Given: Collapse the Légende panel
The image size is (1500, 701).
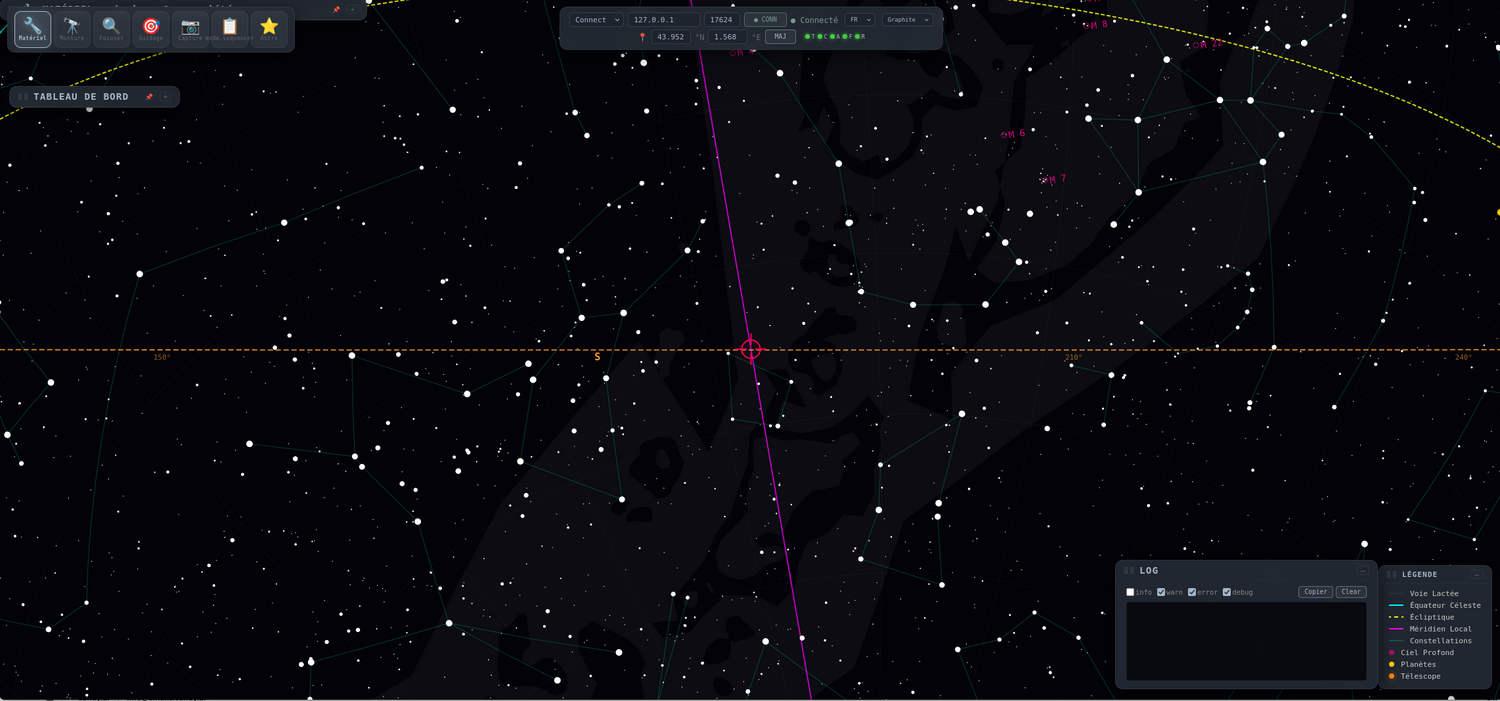Looking at the screenshot, I should coord(1477,574).
